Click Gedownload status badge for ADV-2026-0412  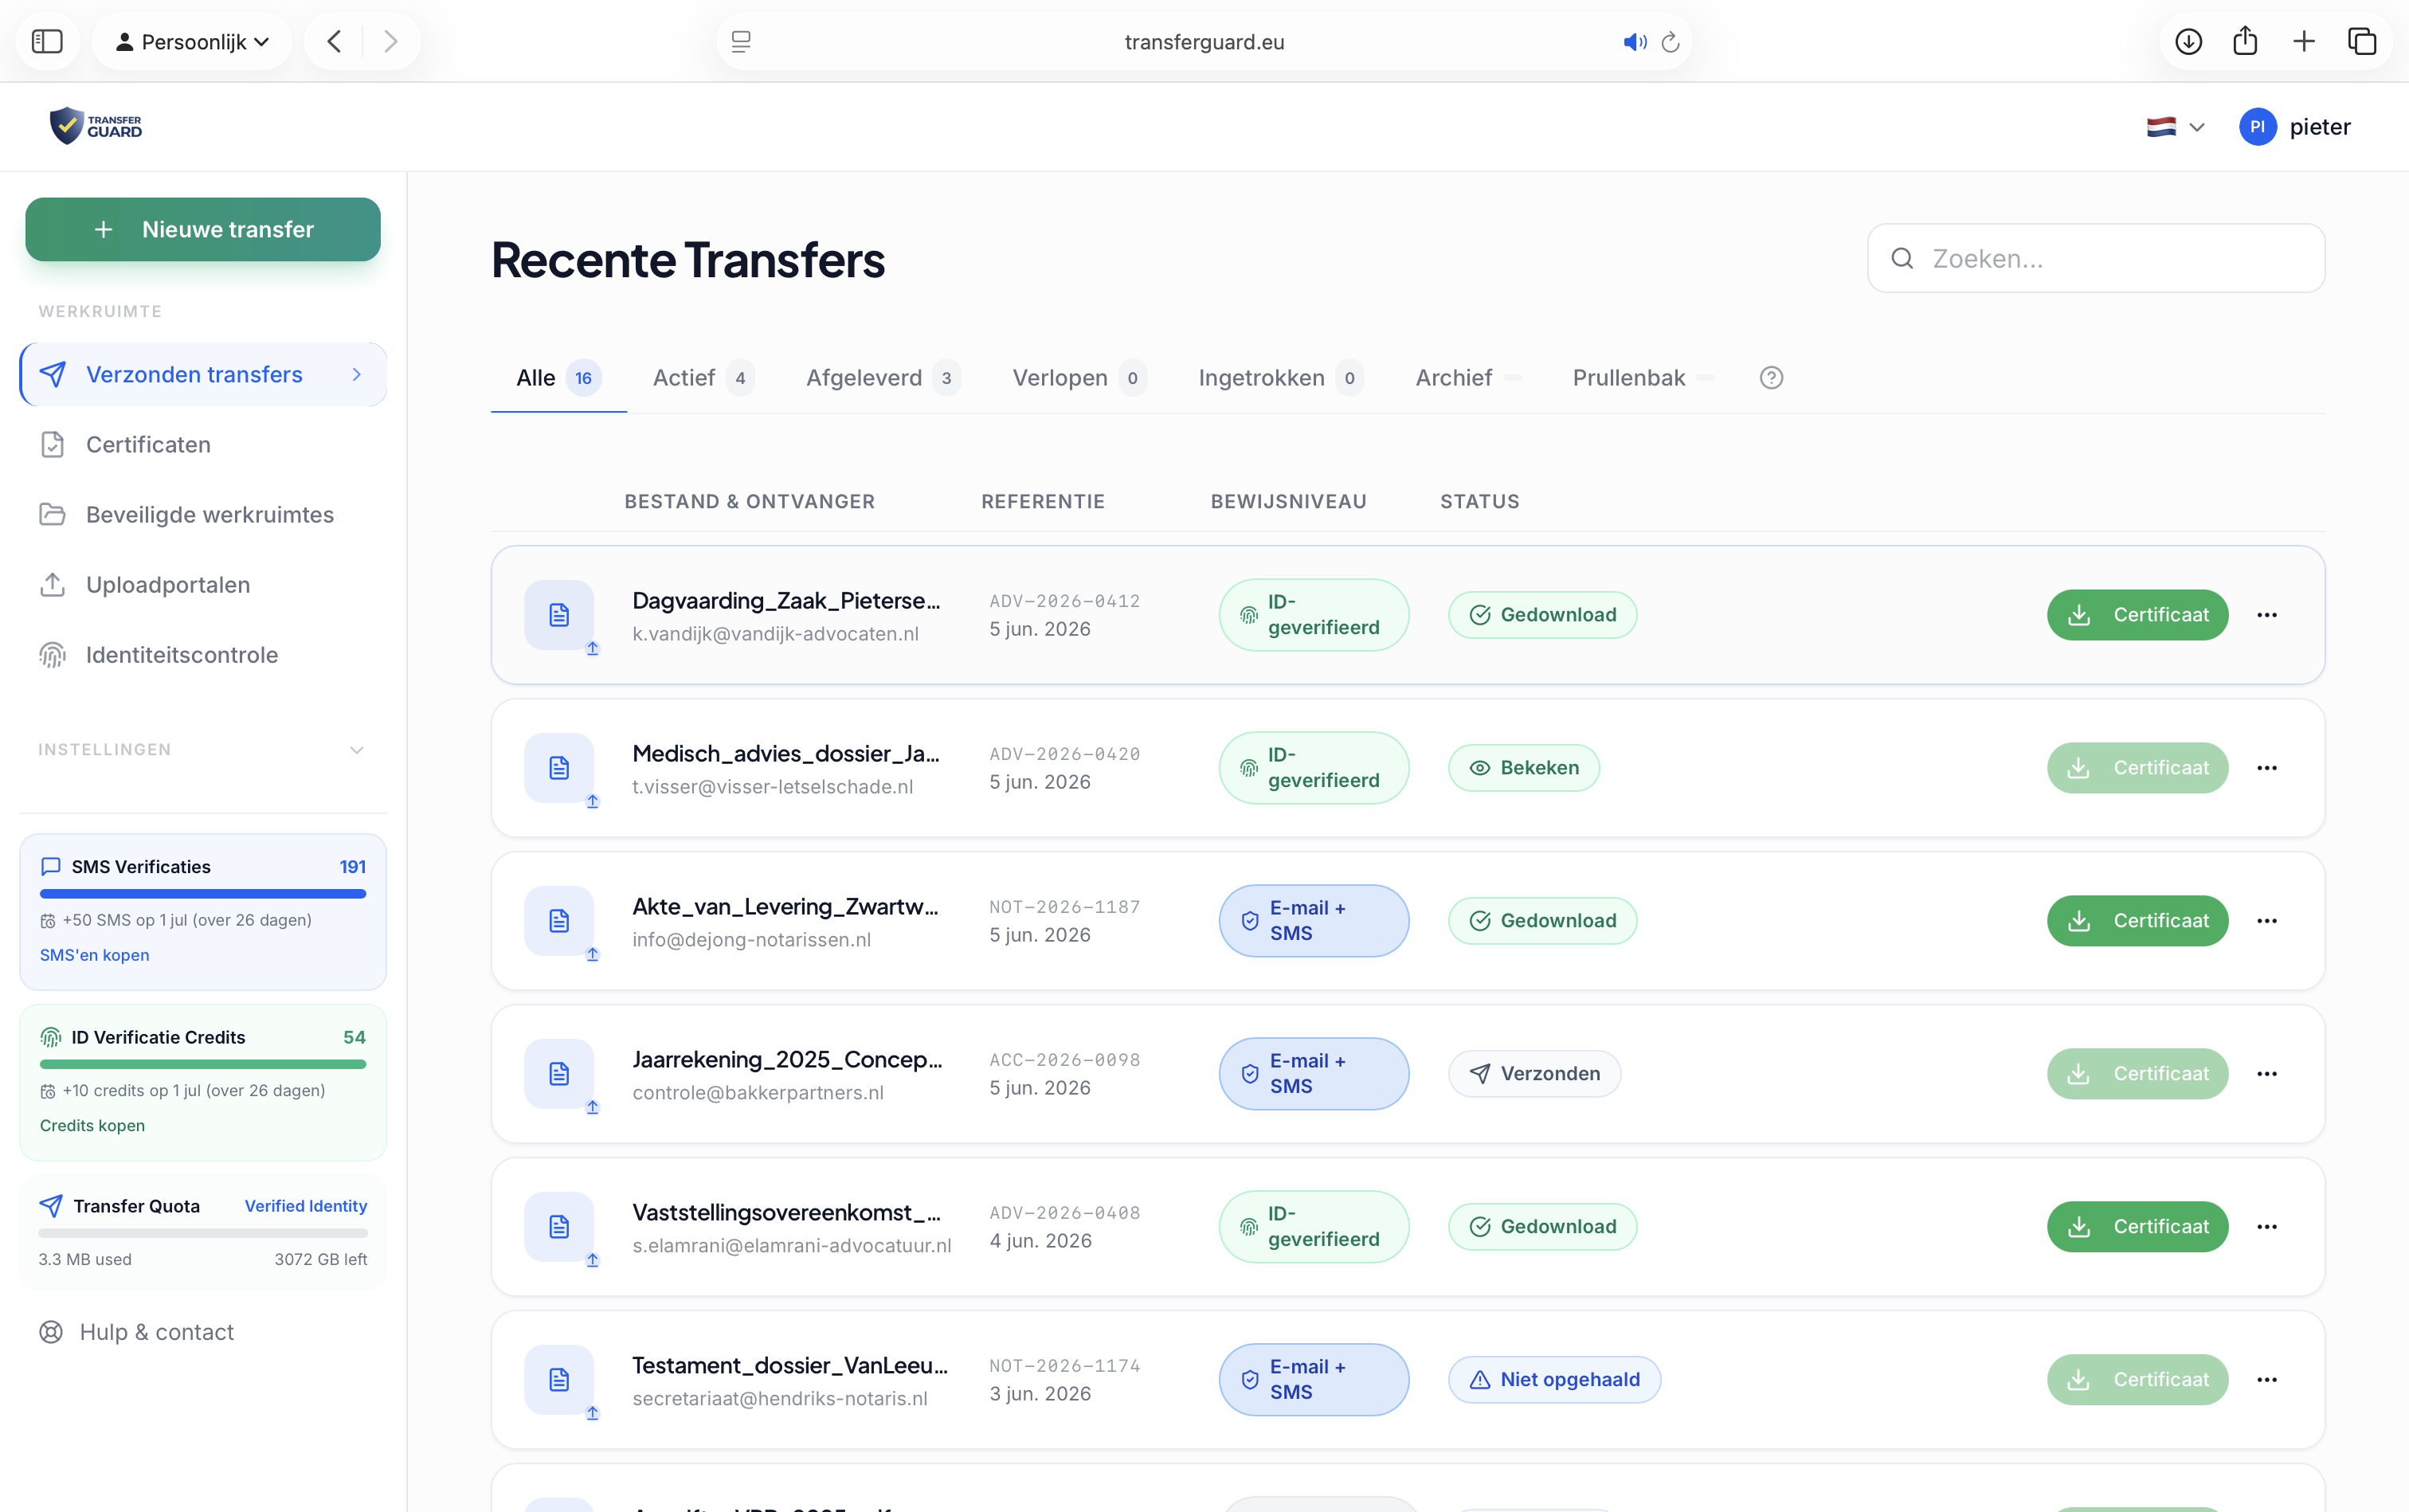1542,615
